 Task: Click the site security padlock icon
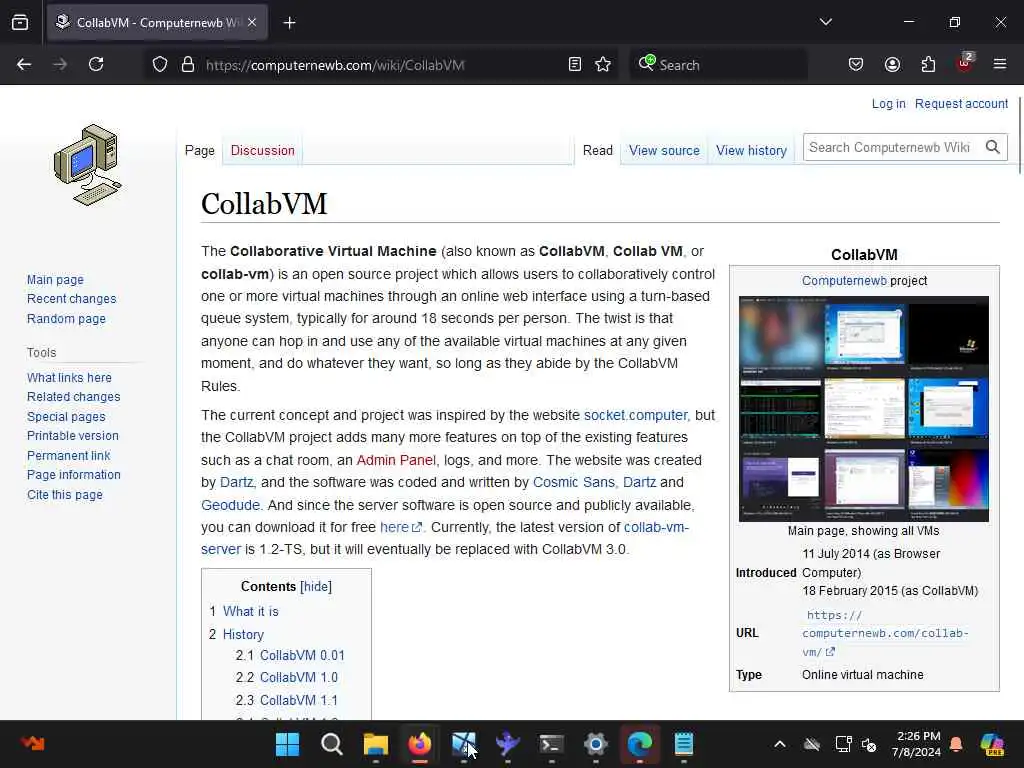[188, 64]
